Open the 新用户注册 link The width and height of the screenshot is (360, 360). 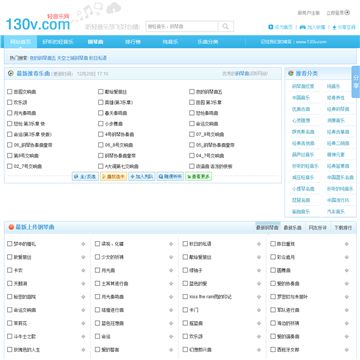click(x=309, y=13)
